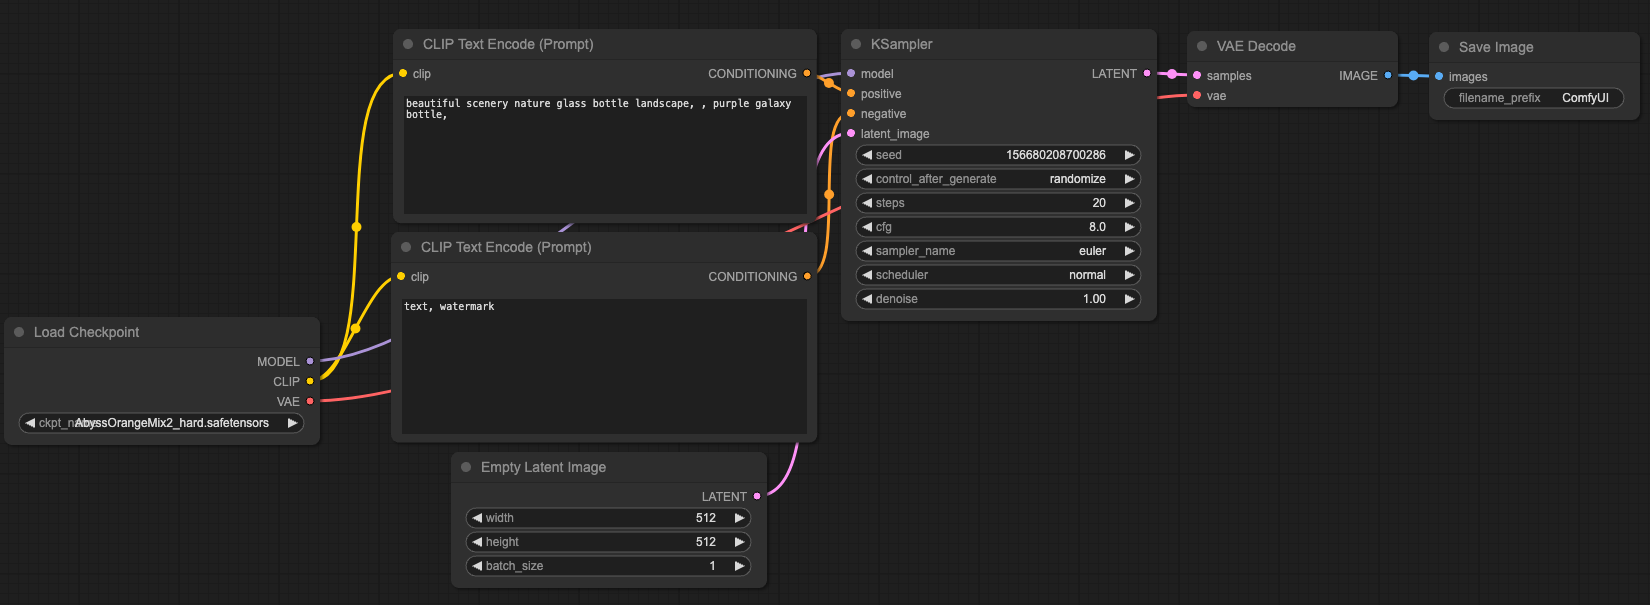This screenshot has width=1650, height=605.
Task: Increase denoise with the right arrow
Action: pos(1129,299)
